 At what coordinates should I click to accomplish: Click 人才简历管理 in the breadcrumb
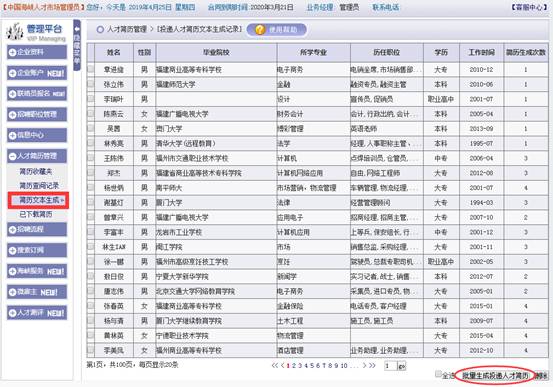click(127, 30)
